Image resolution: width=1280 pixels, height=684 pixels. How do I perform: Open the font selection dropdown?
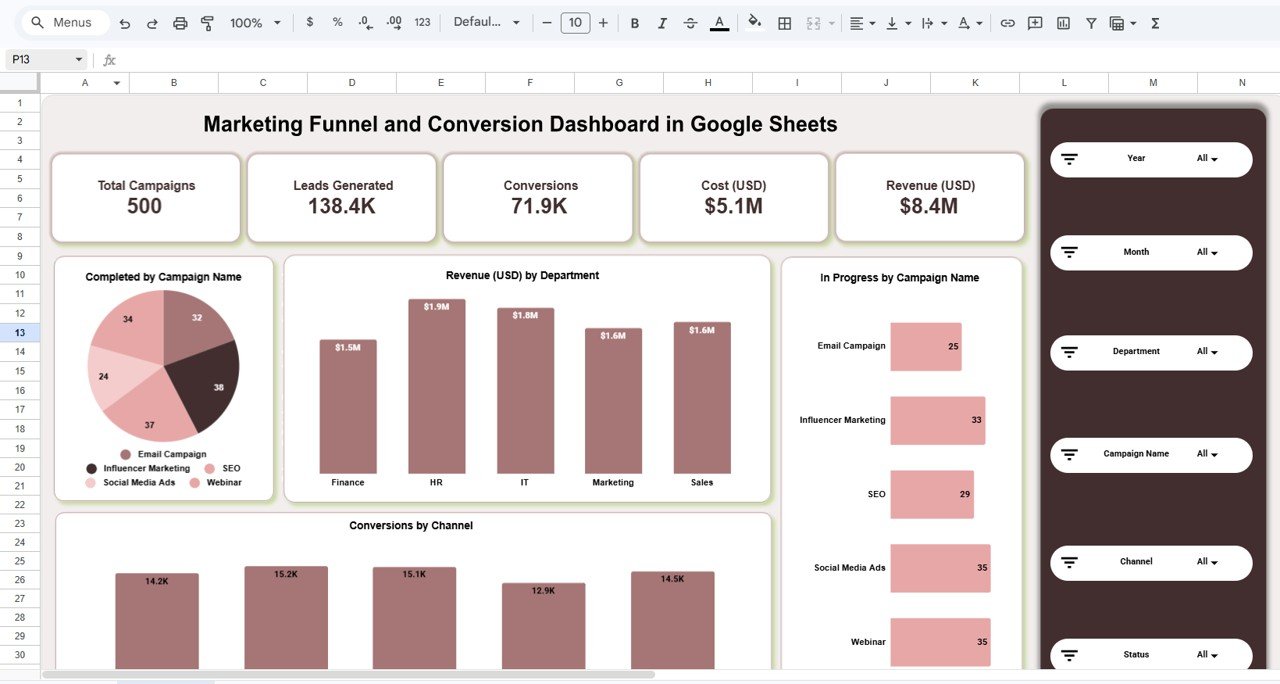tap(487, 22)
